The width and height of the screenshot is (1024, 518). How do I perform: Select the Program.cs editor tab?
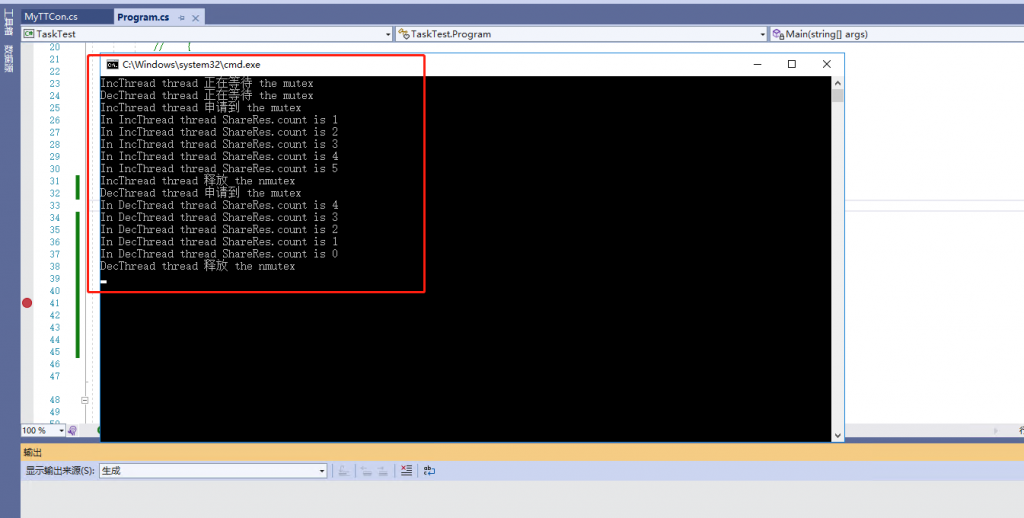point(143,18)
